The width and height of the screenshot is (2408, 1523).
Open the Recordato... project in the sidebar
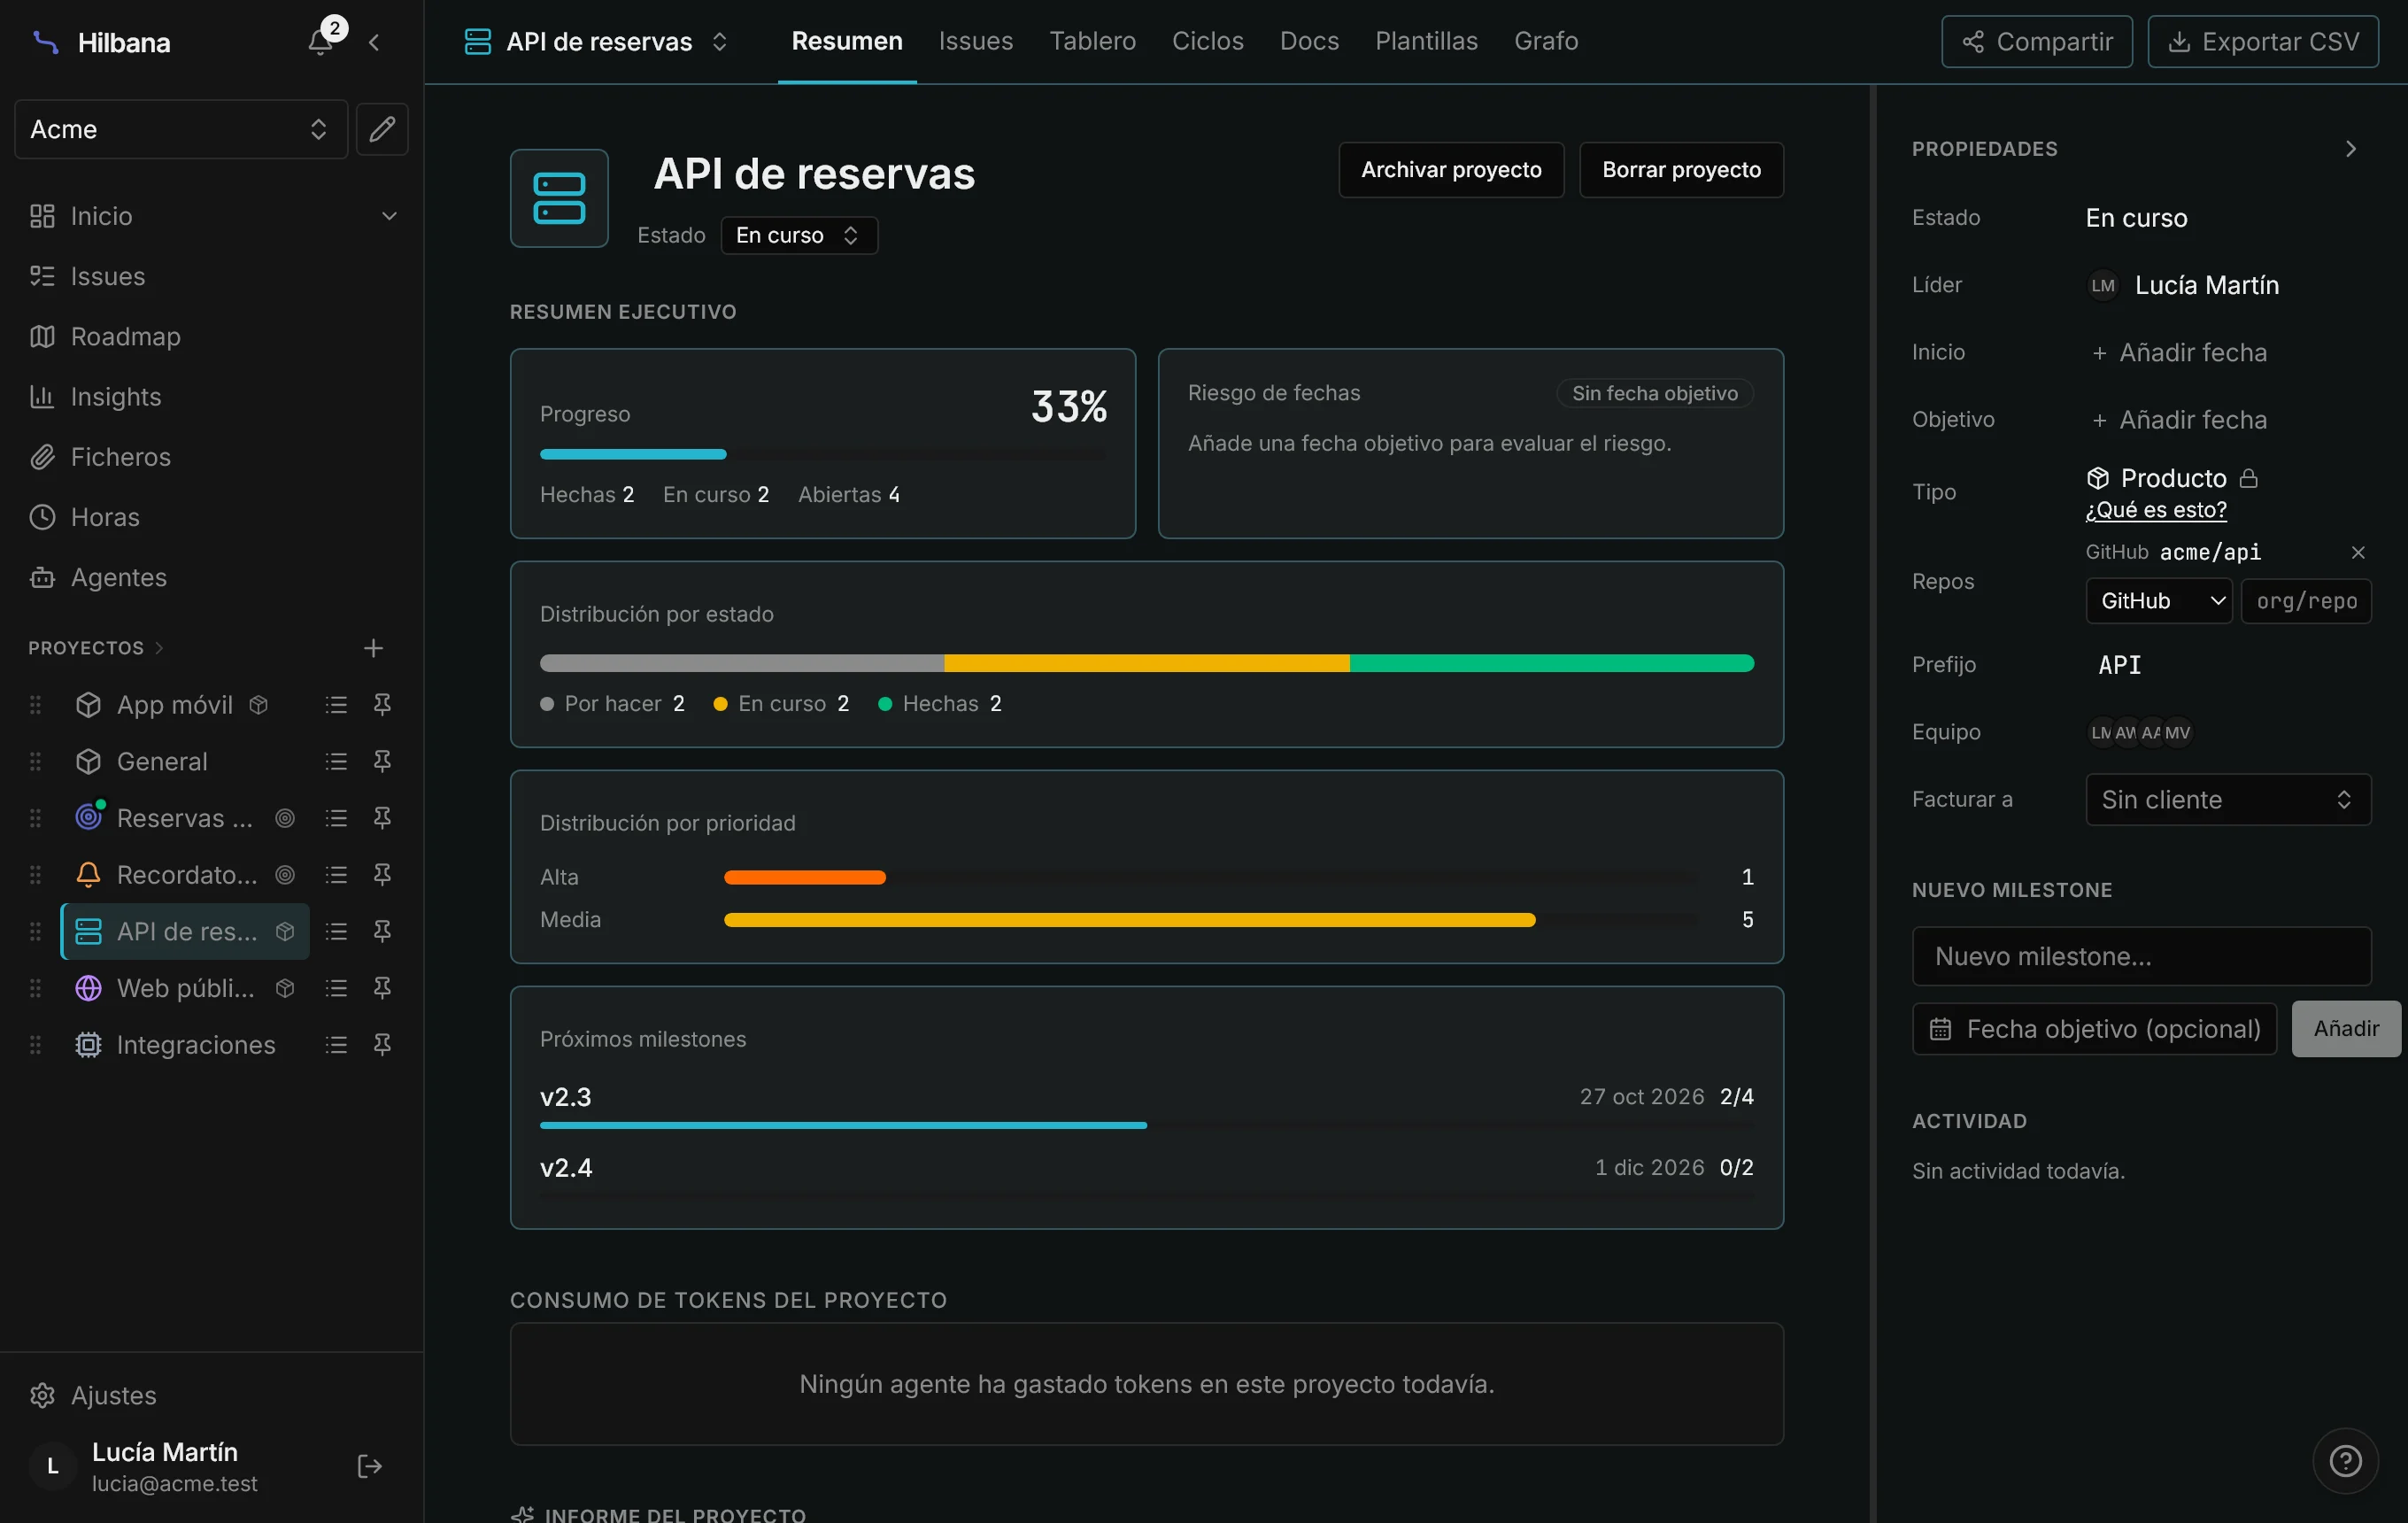pyautogui.click(x=186, y=875)
